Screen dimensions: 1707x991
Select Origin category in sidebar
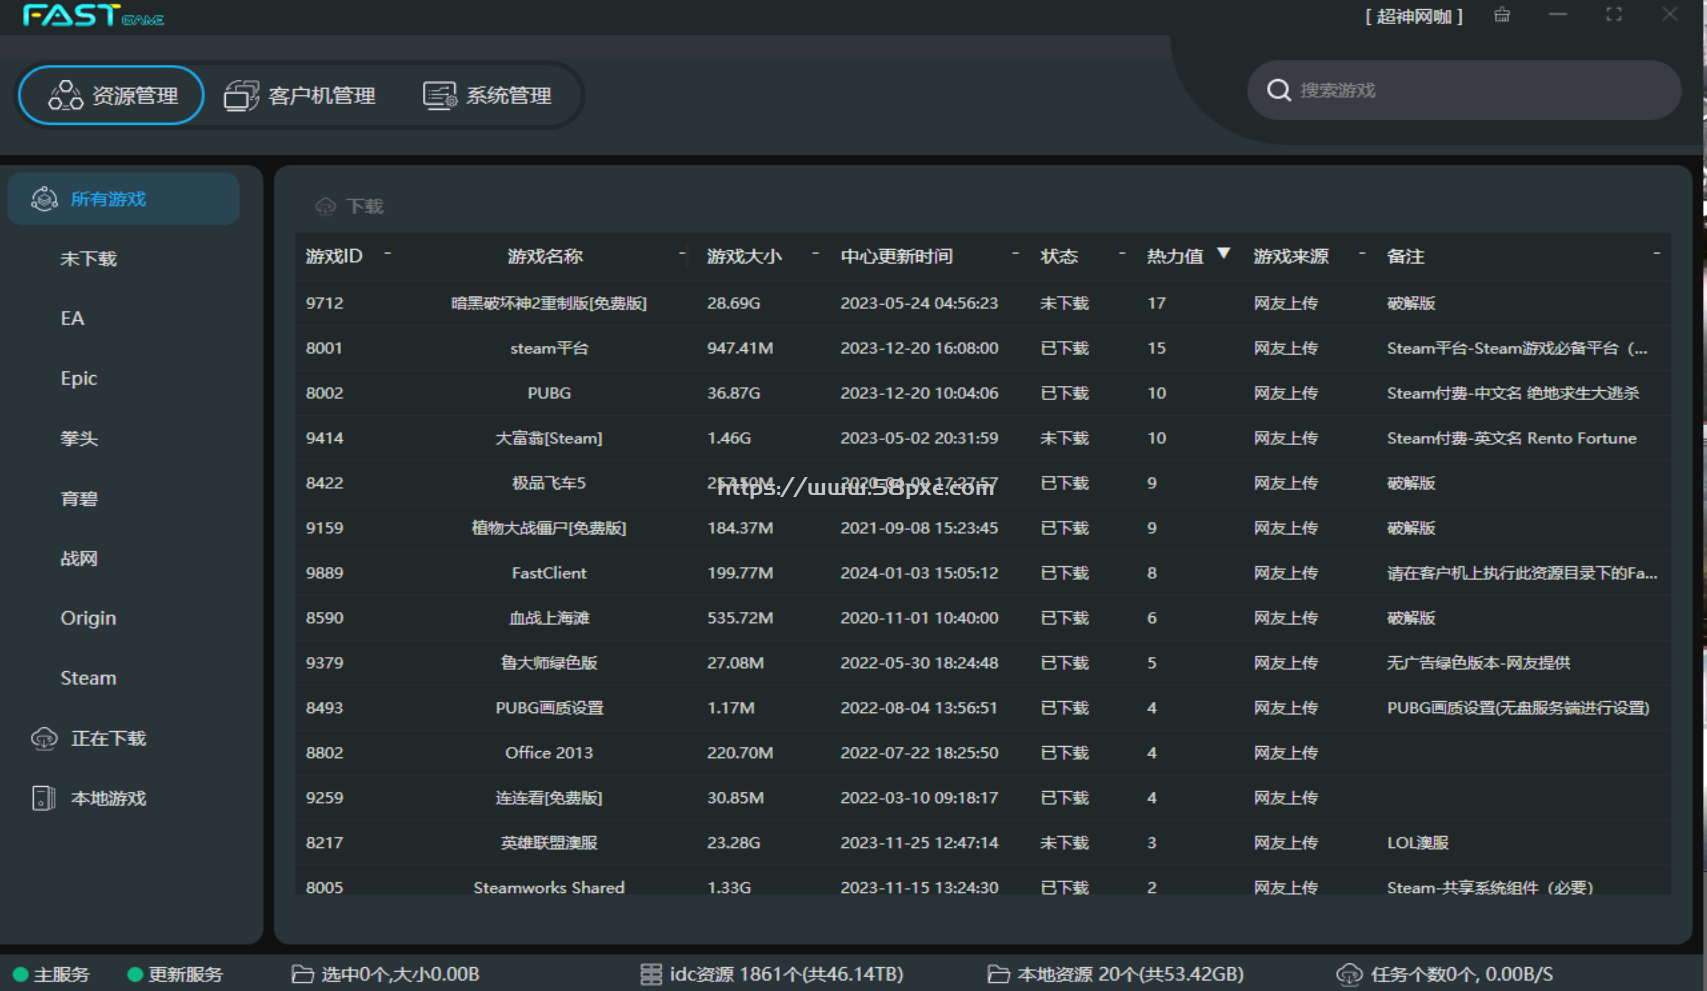(x=88, y=618)
